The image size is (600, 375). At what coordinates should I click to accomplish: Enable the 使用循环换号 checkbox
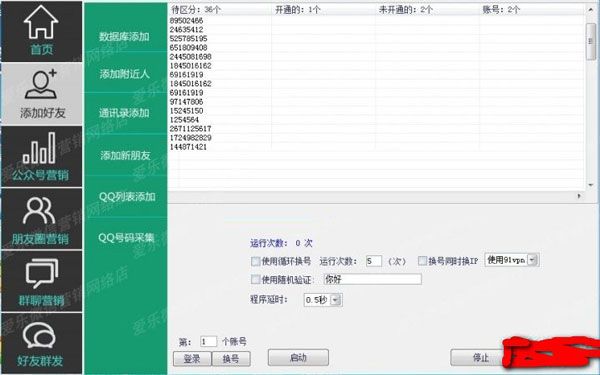pyautogui.click(x=255, y=261)
